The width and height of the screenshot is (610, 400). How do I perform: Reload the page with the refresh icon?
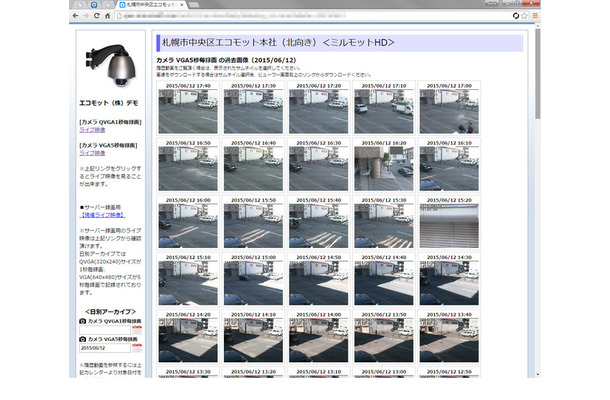click(96, 16)
